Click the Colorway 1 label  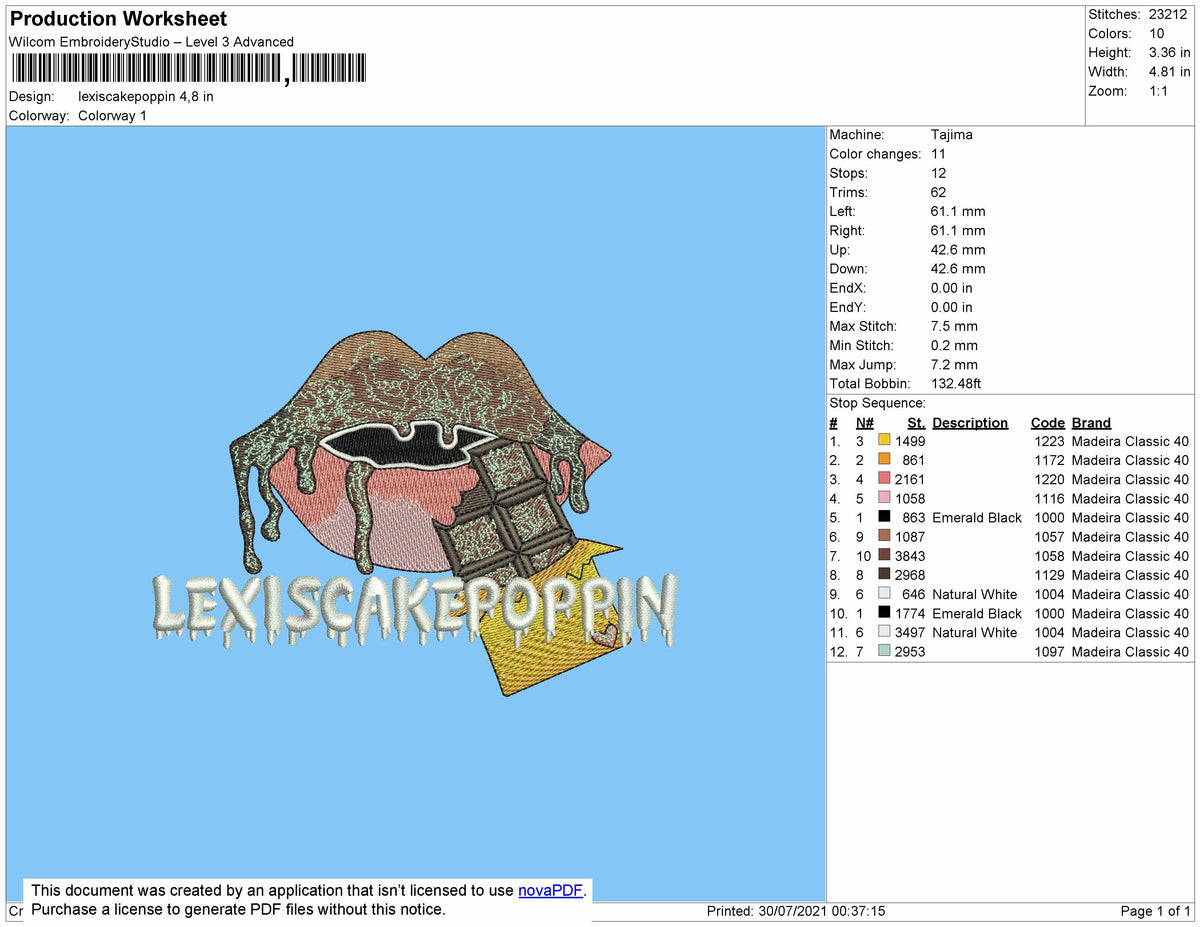[112, 115]
